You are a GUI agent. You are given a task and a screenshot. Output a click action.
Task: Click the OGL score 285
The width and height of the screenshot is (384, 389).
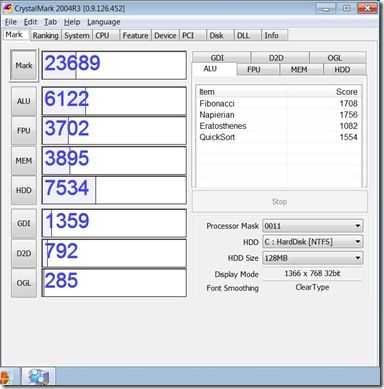[61, 280]
